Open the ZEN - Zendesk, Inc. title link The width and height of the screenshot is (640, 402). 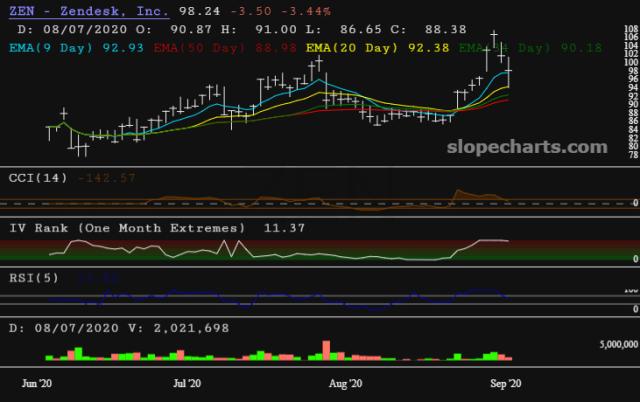pyautogui.click(x=89, y=11)
